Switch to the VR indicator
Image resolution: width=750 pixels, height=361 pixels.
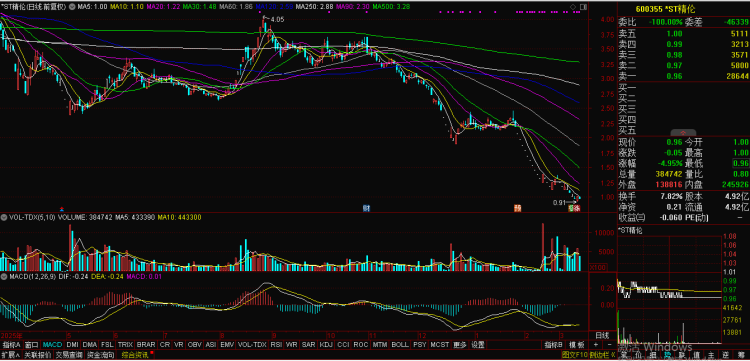(x=179, y=345)
